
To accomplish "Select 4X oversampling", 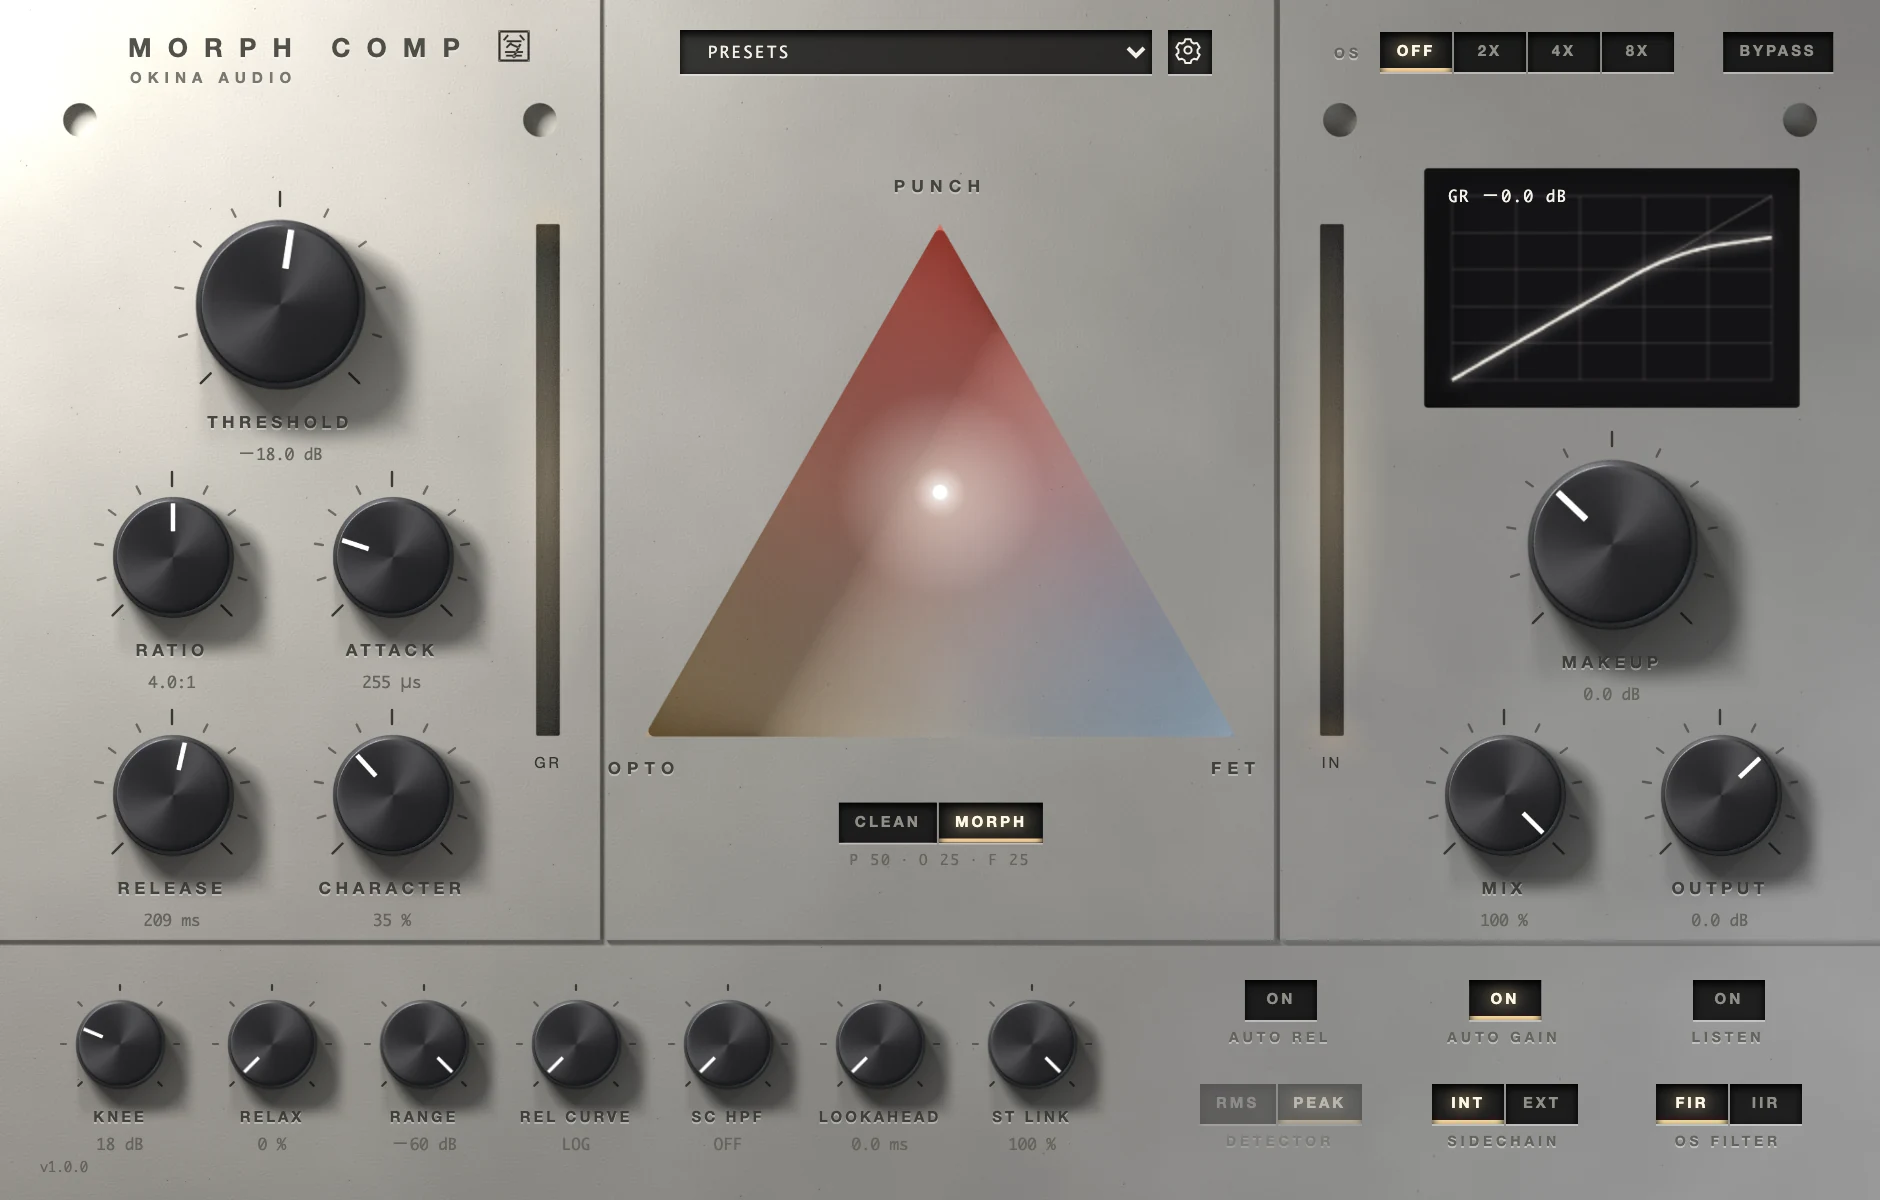I will (x=1563, y=51).
